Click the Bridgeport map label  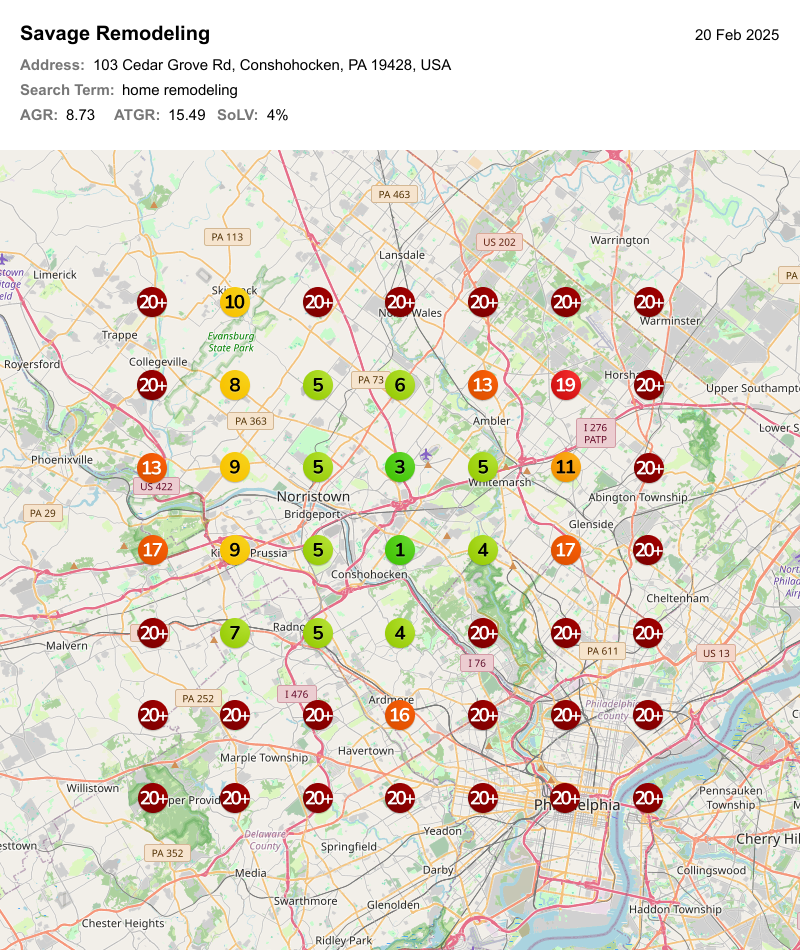coord(312,514)
